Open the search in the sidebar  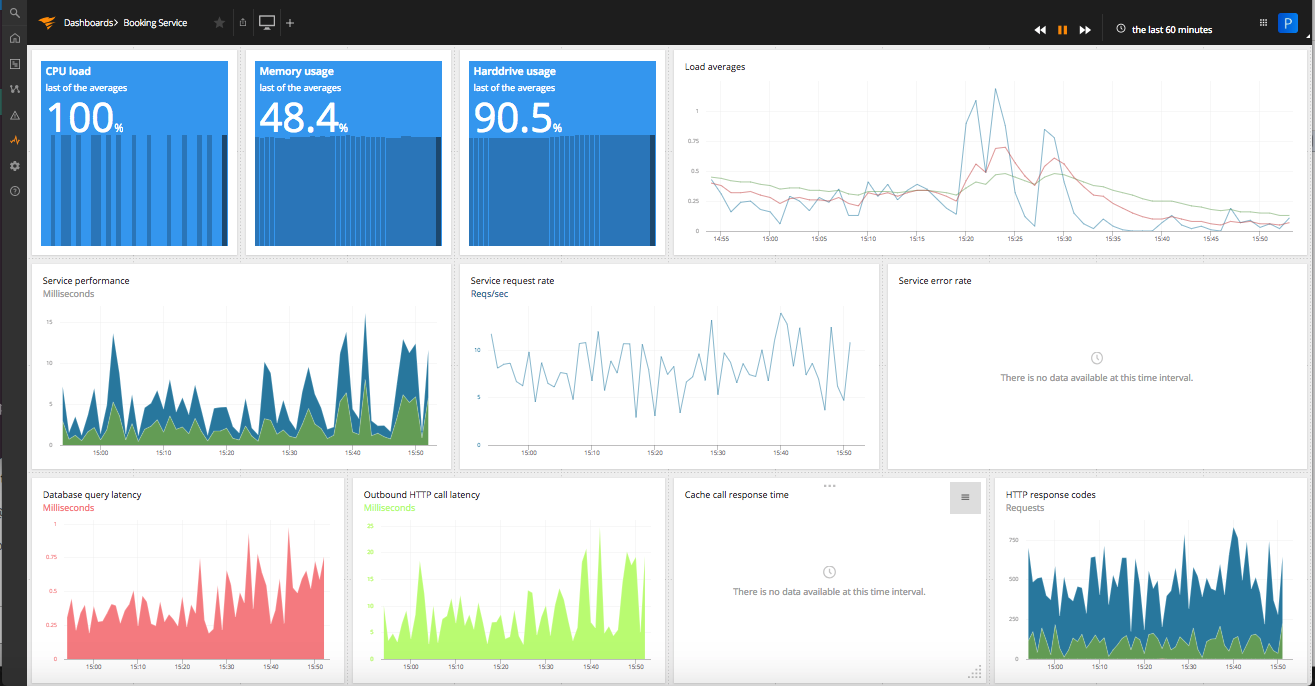[x=14, y=13]
